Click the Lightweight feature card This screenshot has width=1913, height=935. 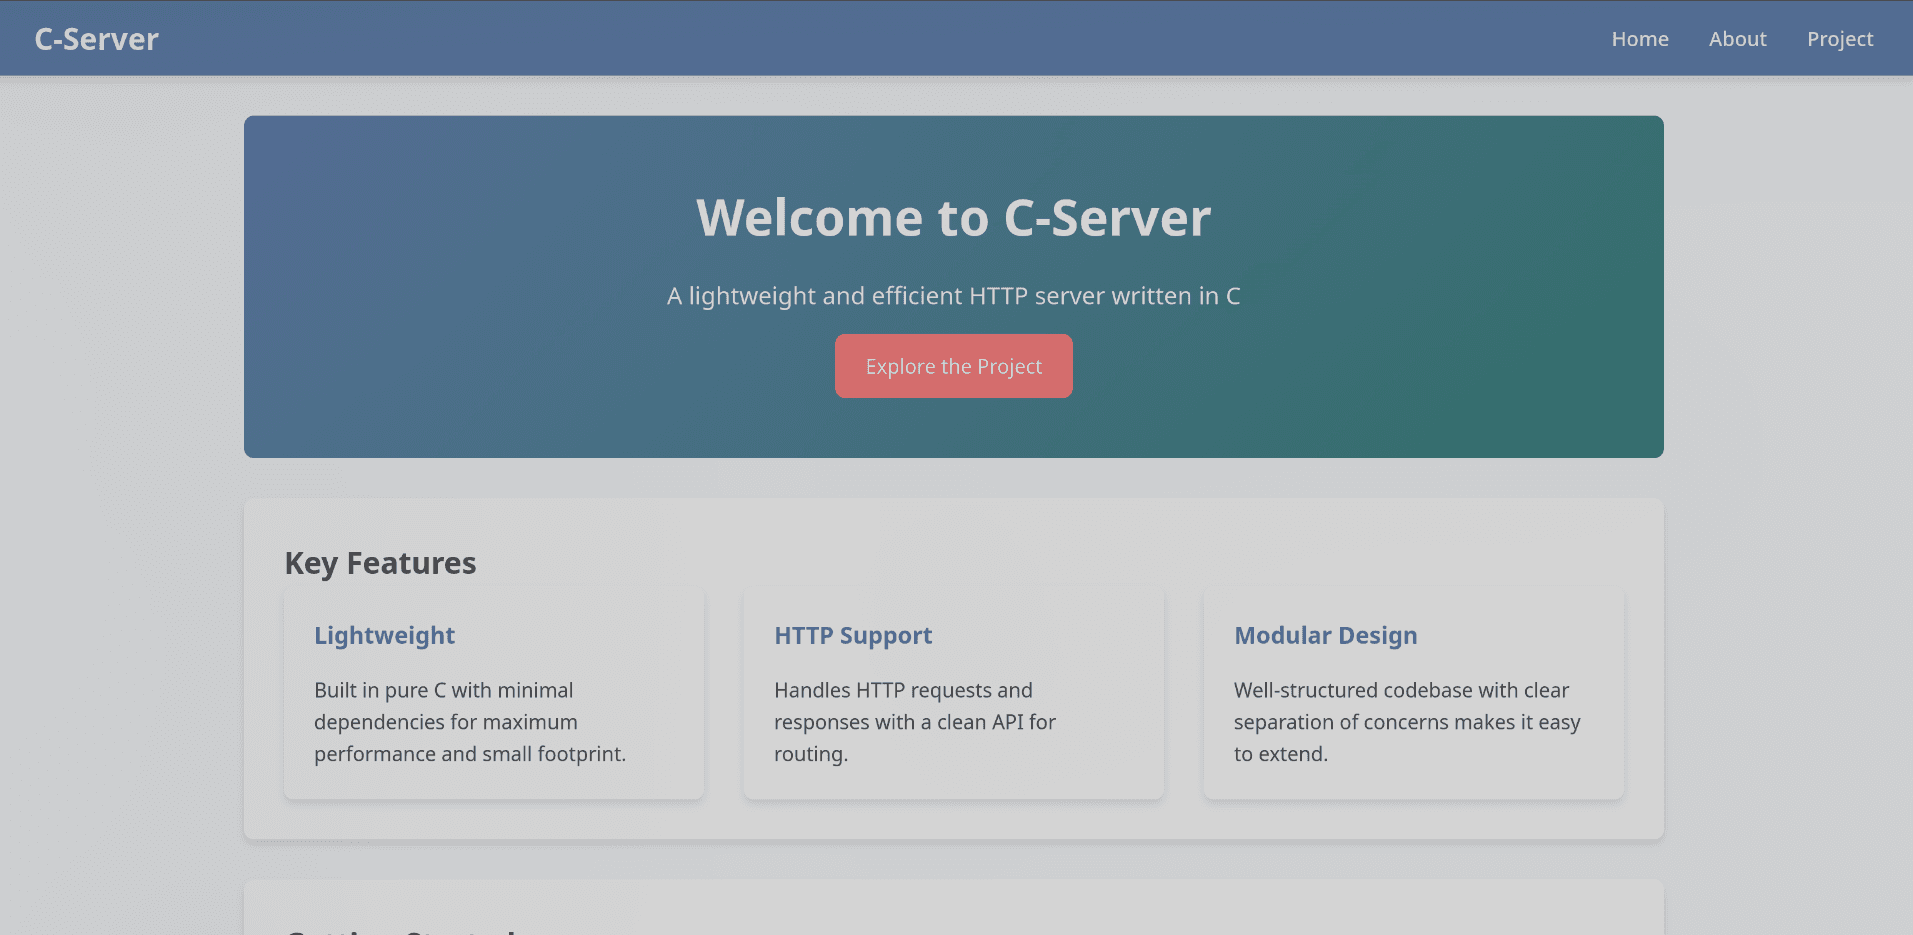pyautogui.click(x=493, y=693)
